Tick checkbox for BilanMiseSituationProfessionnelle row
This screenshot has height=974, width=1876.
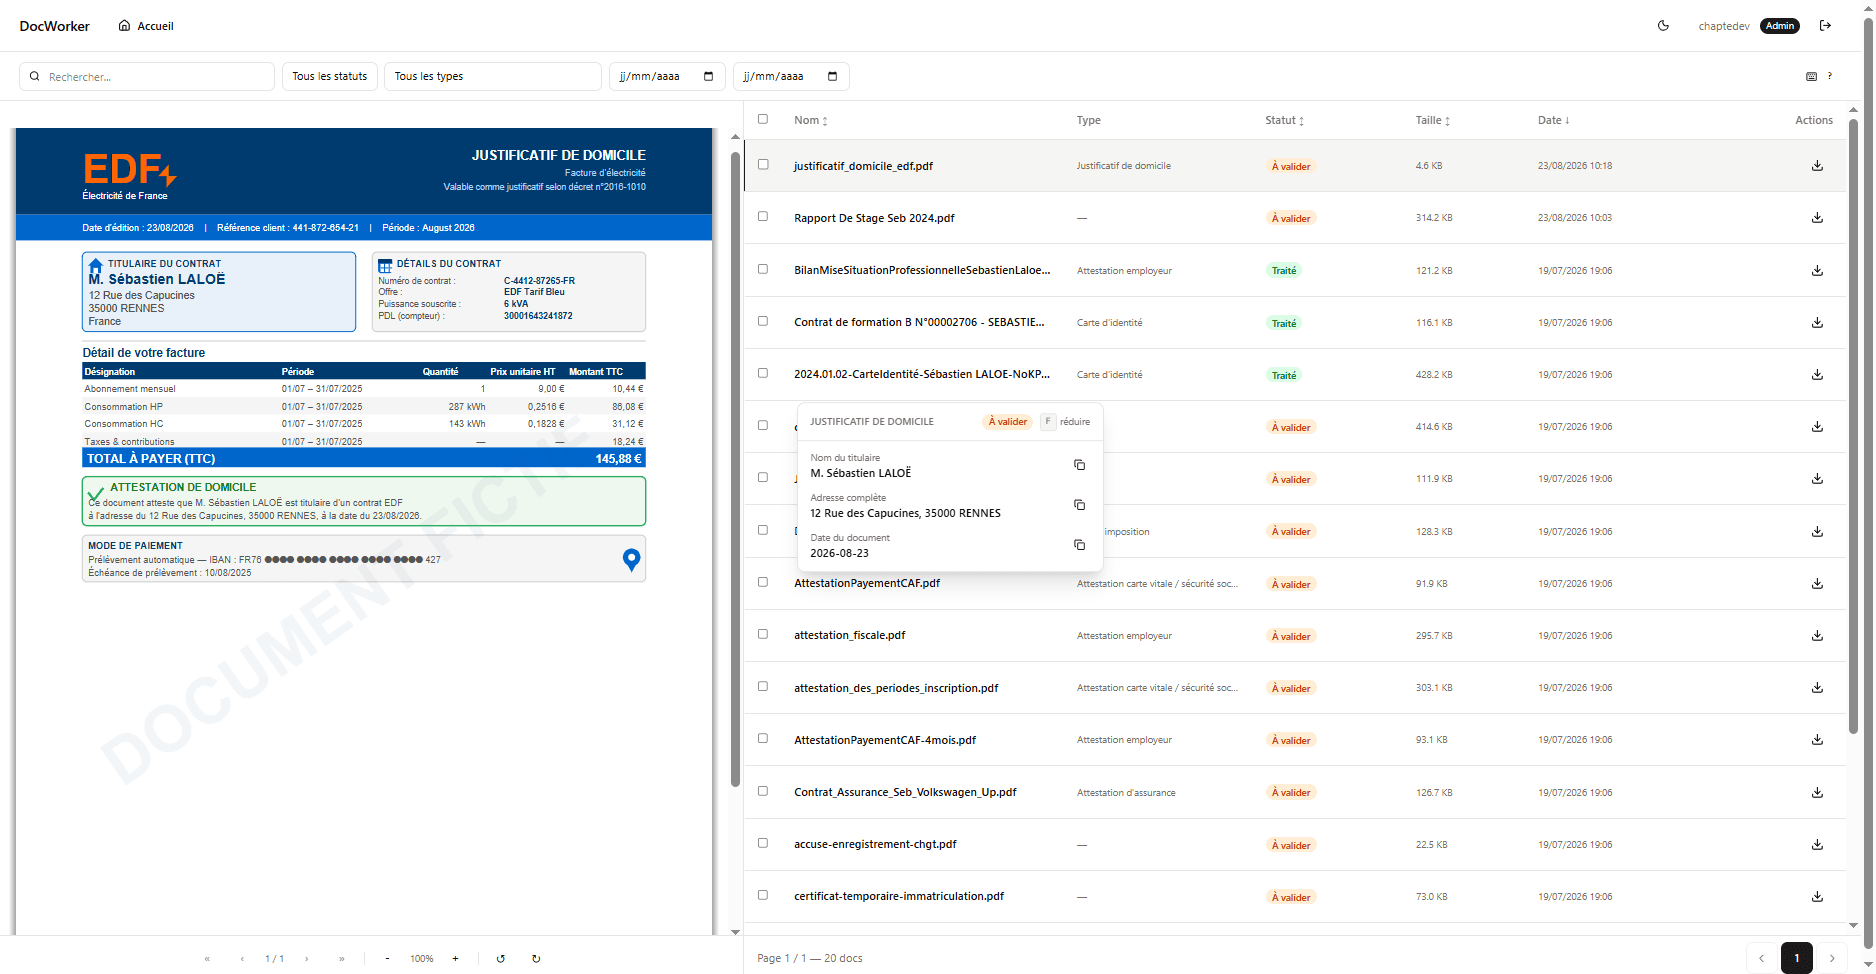763,269
